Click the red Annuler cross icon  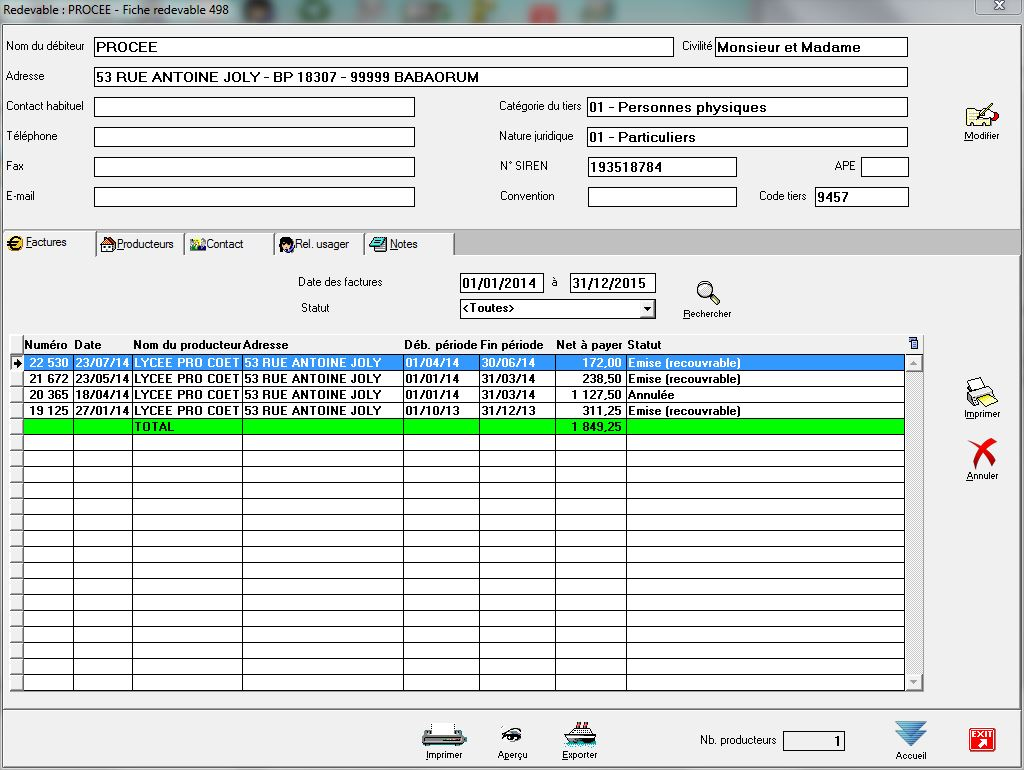point(982,455)
